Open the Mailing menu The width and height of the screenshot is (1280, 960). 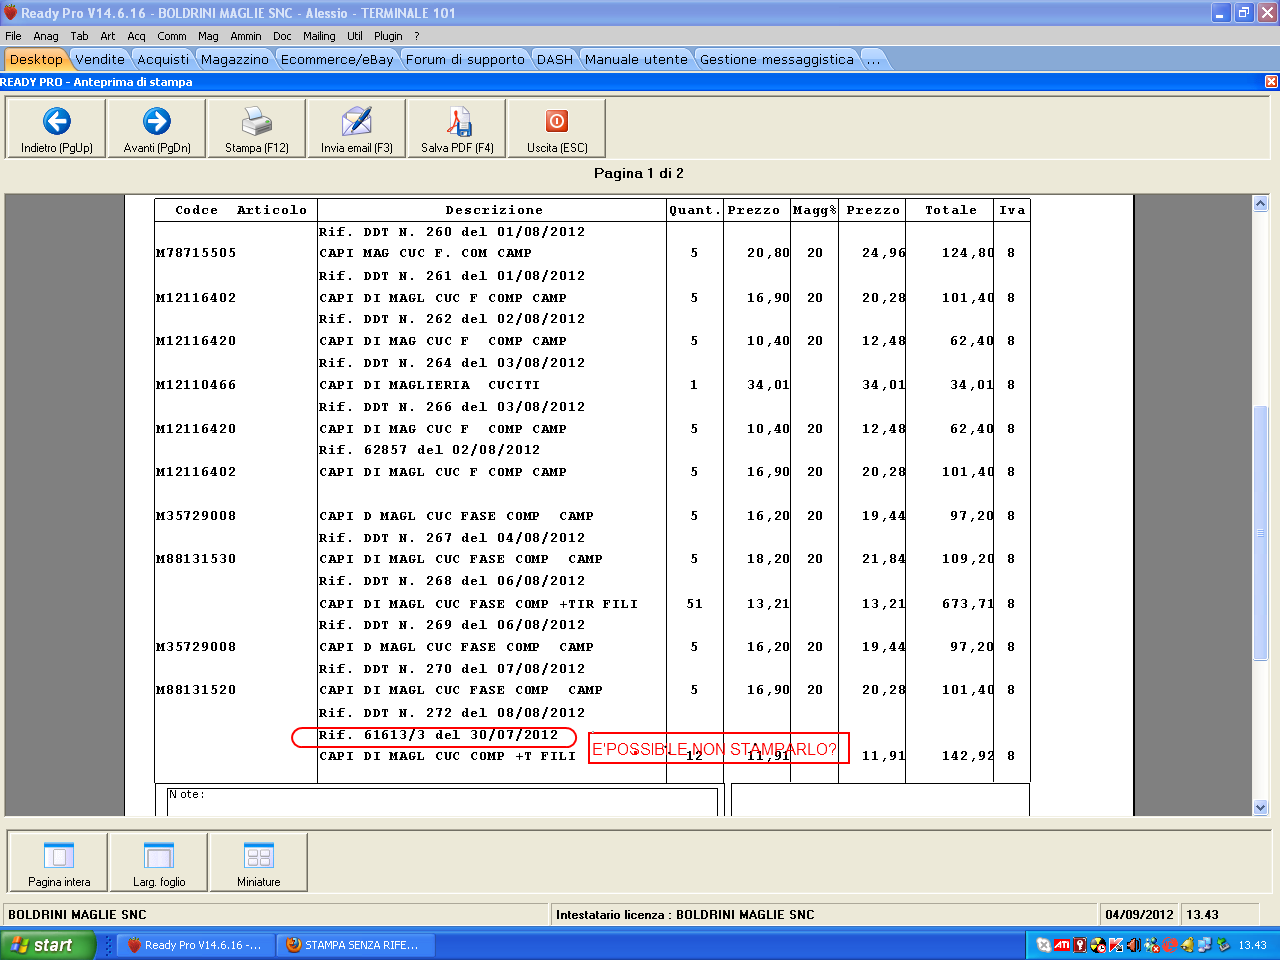click(320, 36)
